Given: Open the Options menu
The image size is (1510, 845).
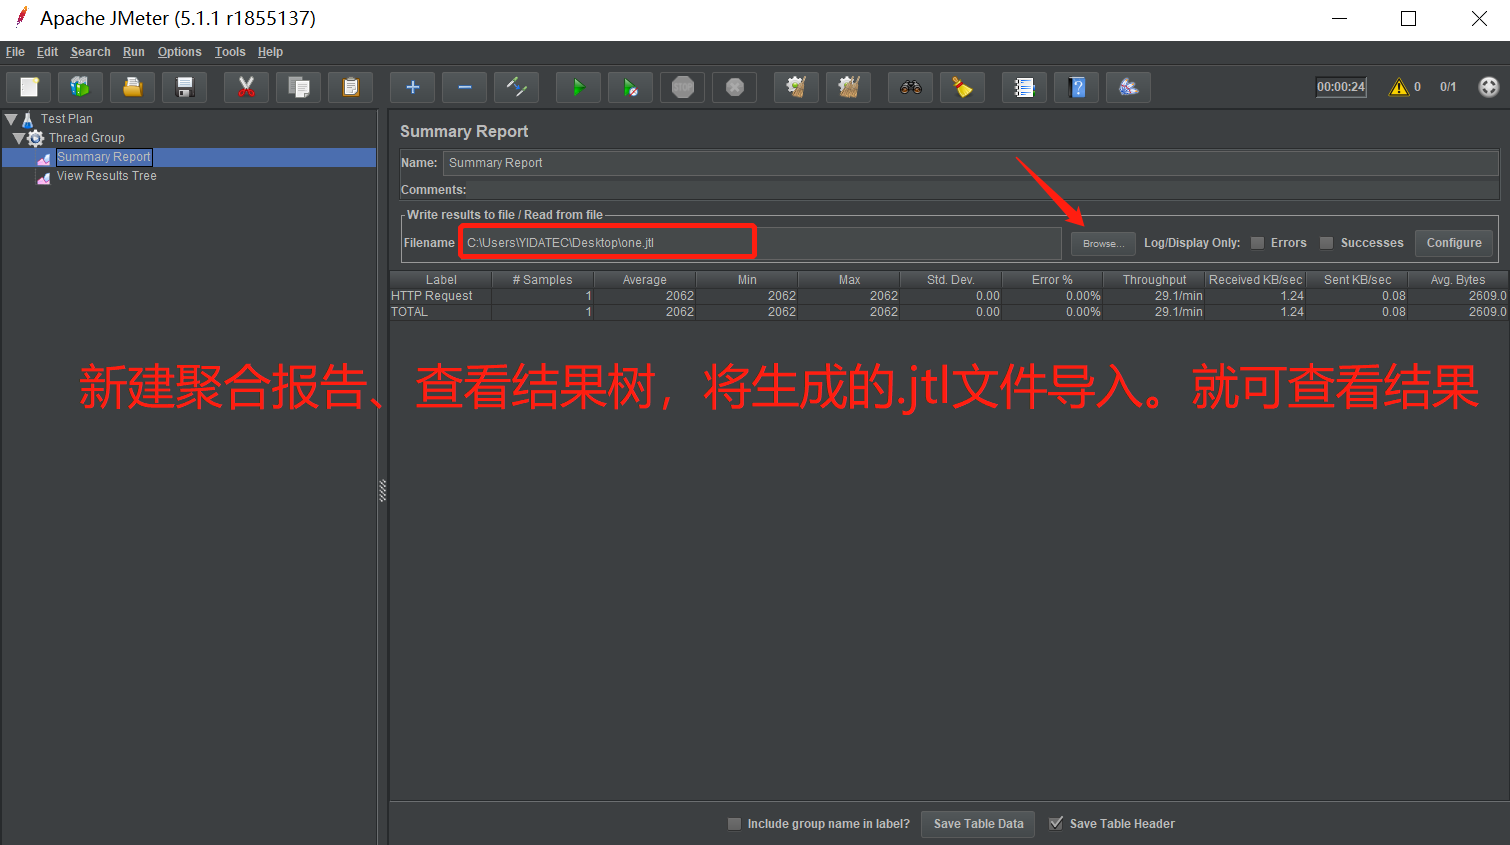Looking at the screenshot, I should tap(180, 52).
